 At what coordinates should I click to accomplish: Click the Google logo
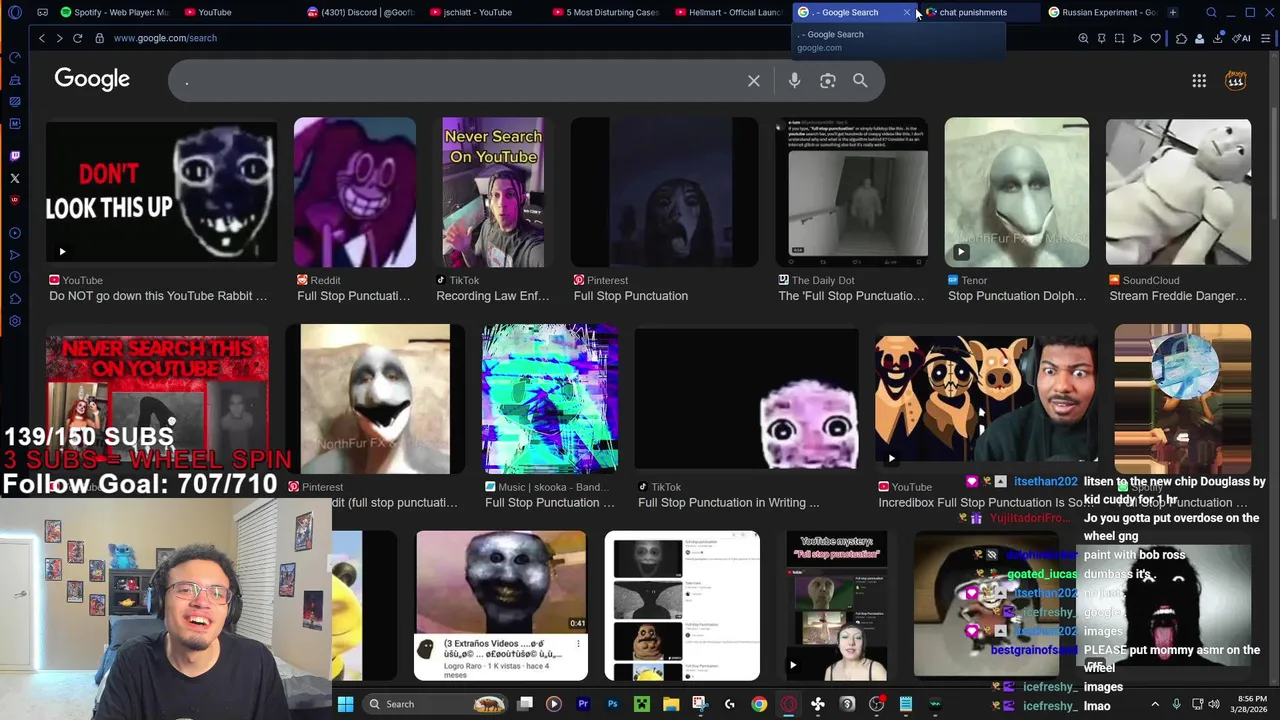point(92,79)
